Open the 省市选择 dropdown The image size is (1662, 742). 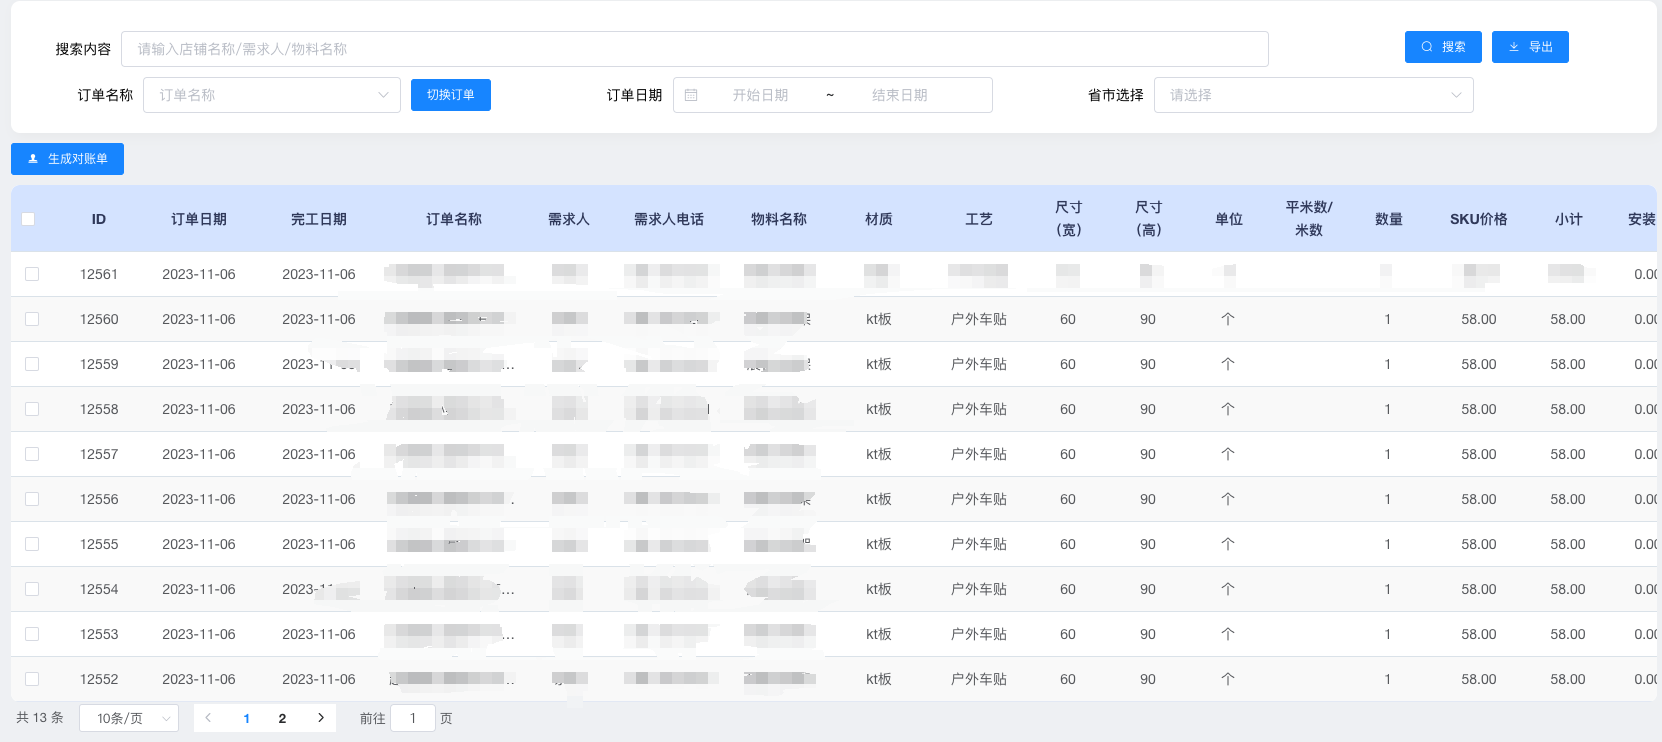[x=1312, y=95]
